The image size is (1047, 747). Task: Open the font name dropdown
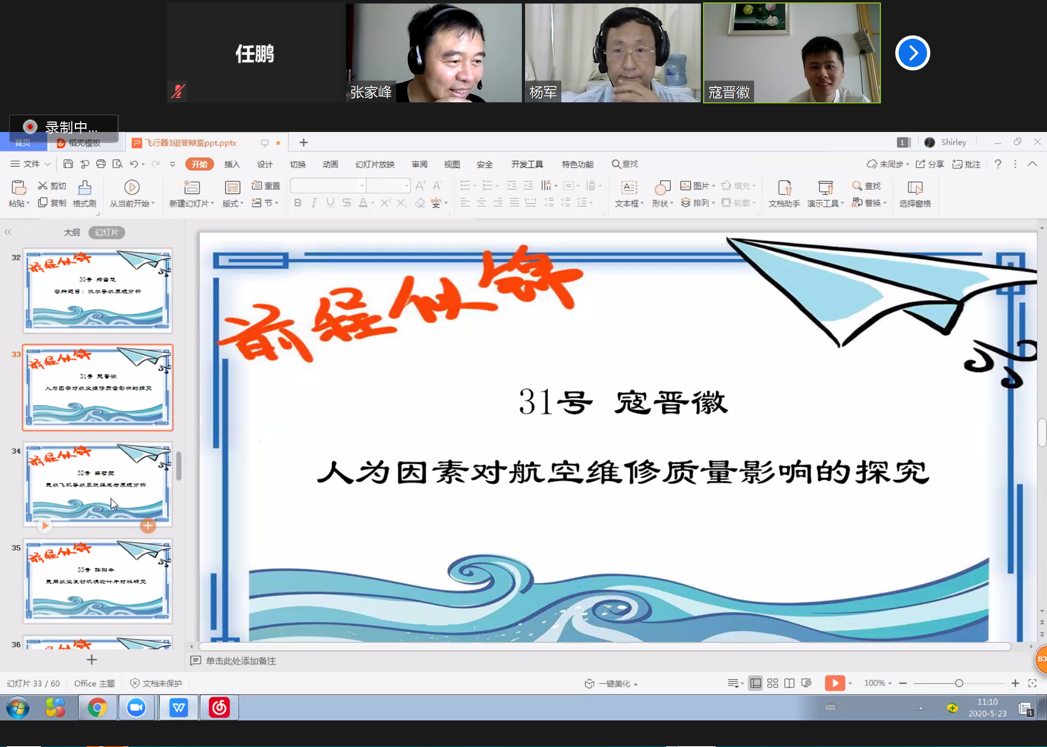click(x=362, y=186)
